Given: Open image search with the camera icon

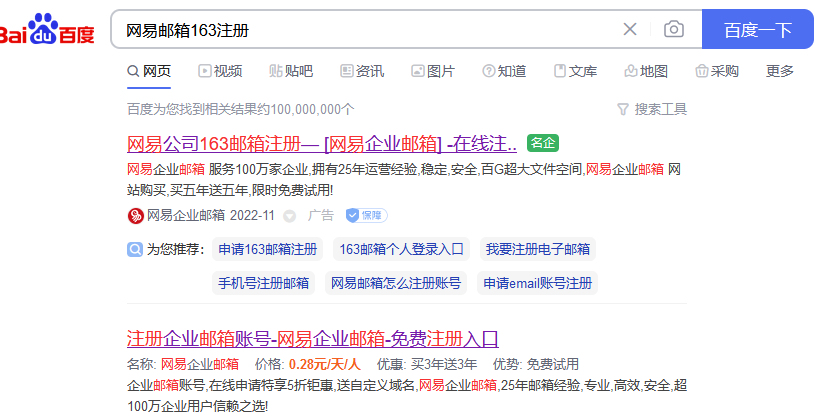Looking at the screenshot, I should [674, 29].
